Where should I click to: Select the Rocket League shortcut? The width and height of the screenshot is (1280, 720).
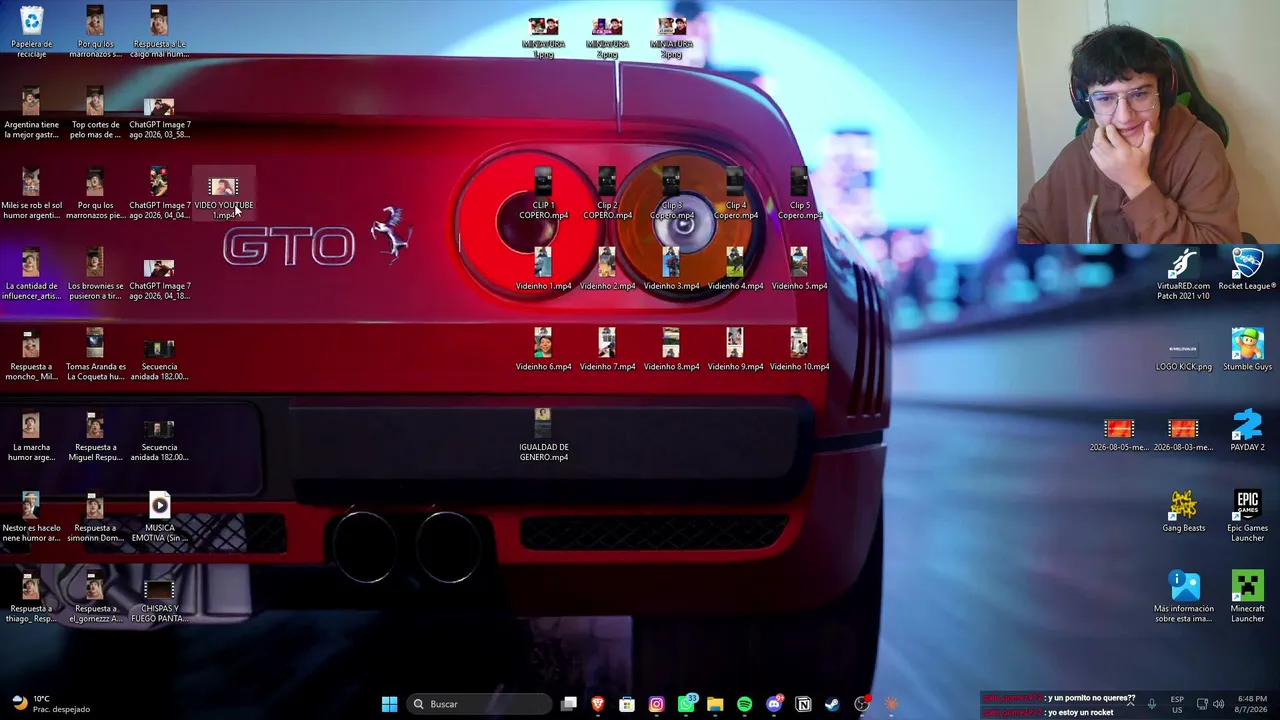point(1247,270)
